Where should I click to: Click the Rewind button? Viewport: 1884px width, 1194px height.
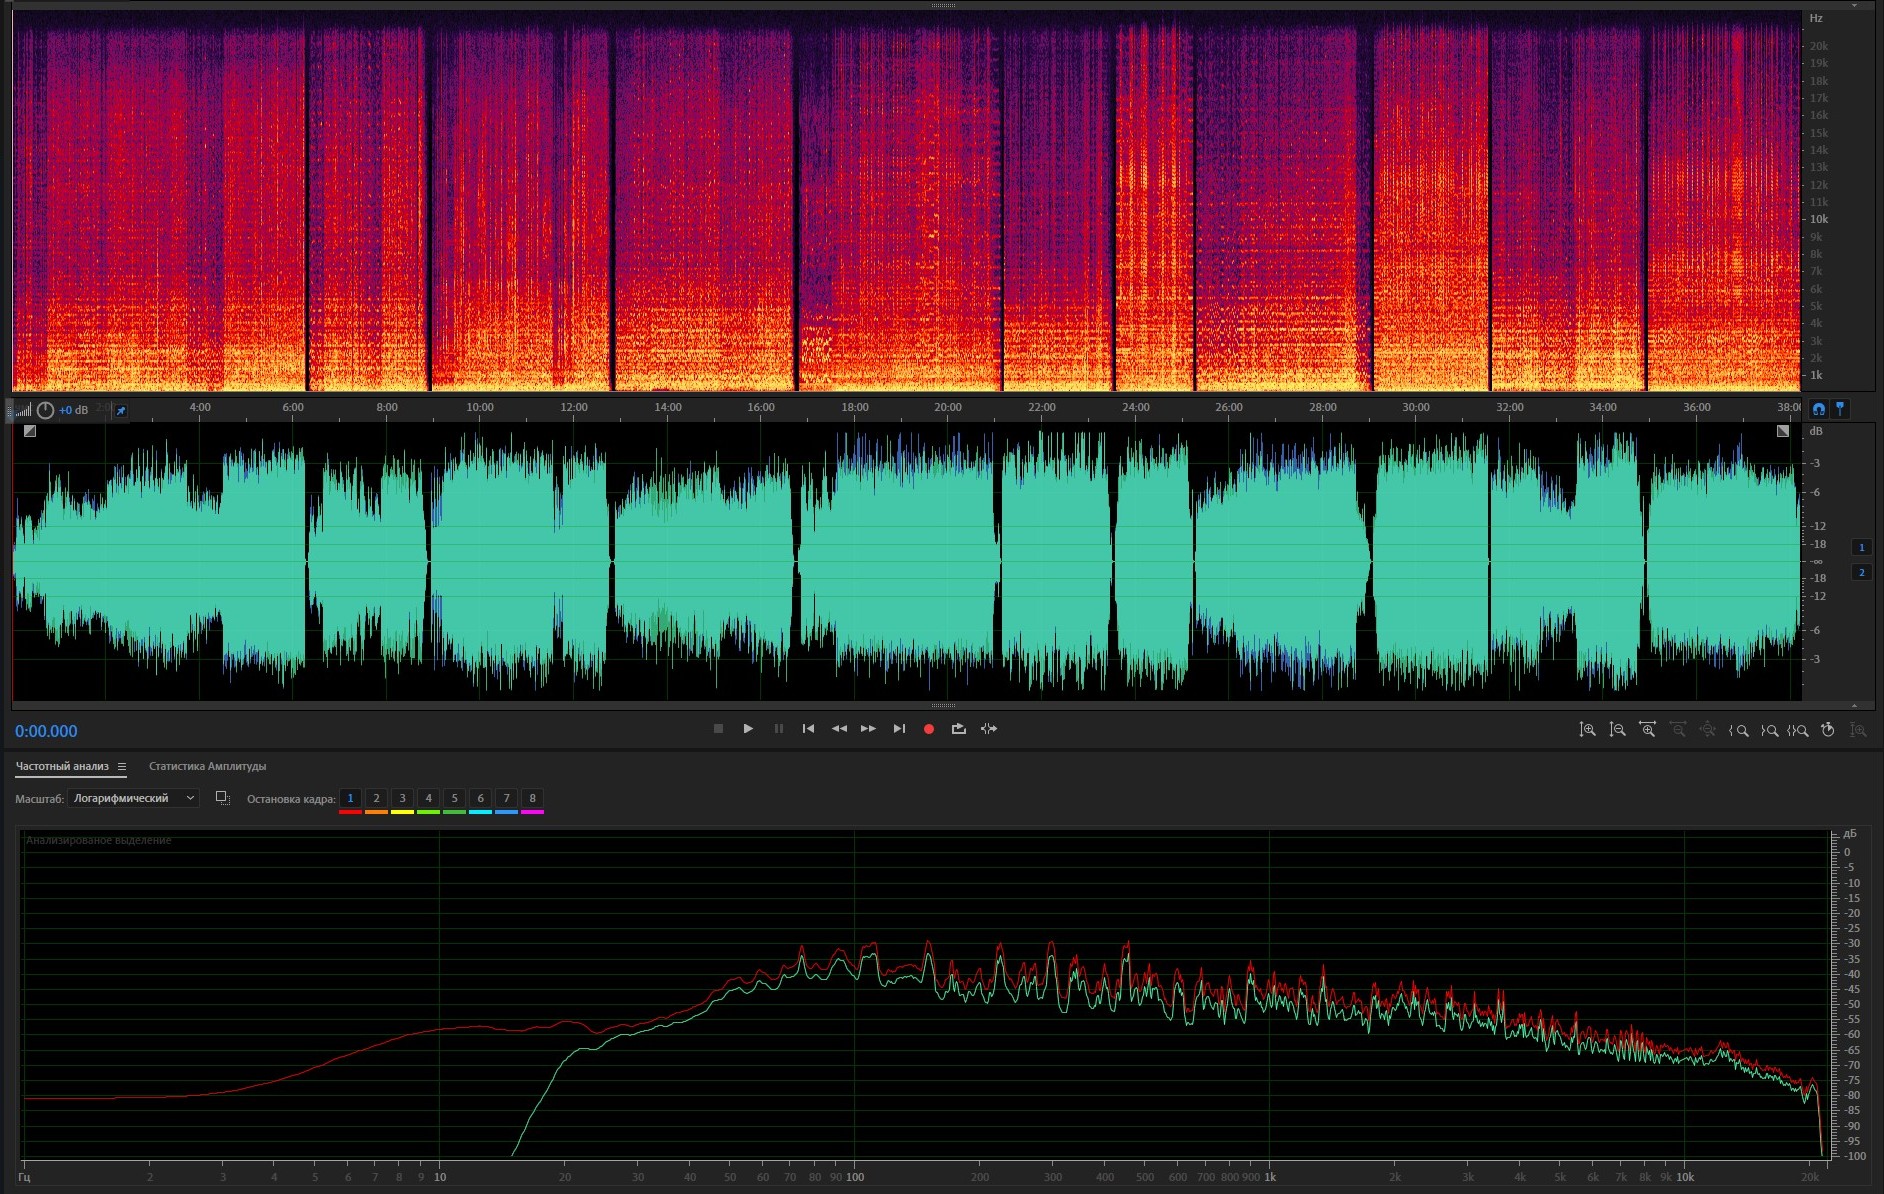(x=839, y=729)
